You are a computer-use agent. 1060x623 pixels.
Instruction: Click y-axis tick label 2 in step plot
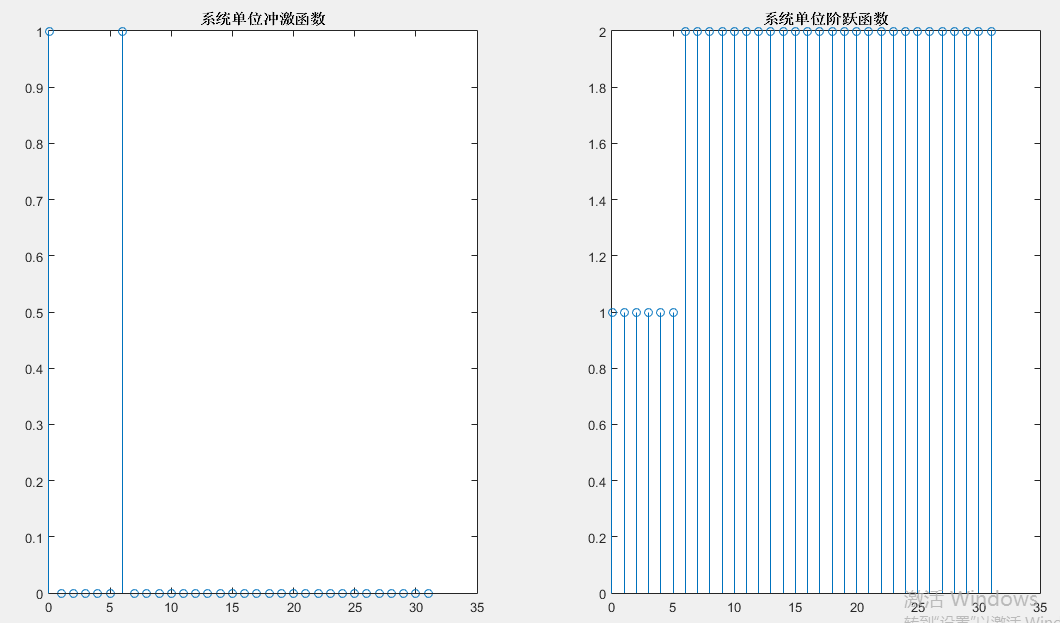click(602, 32)
